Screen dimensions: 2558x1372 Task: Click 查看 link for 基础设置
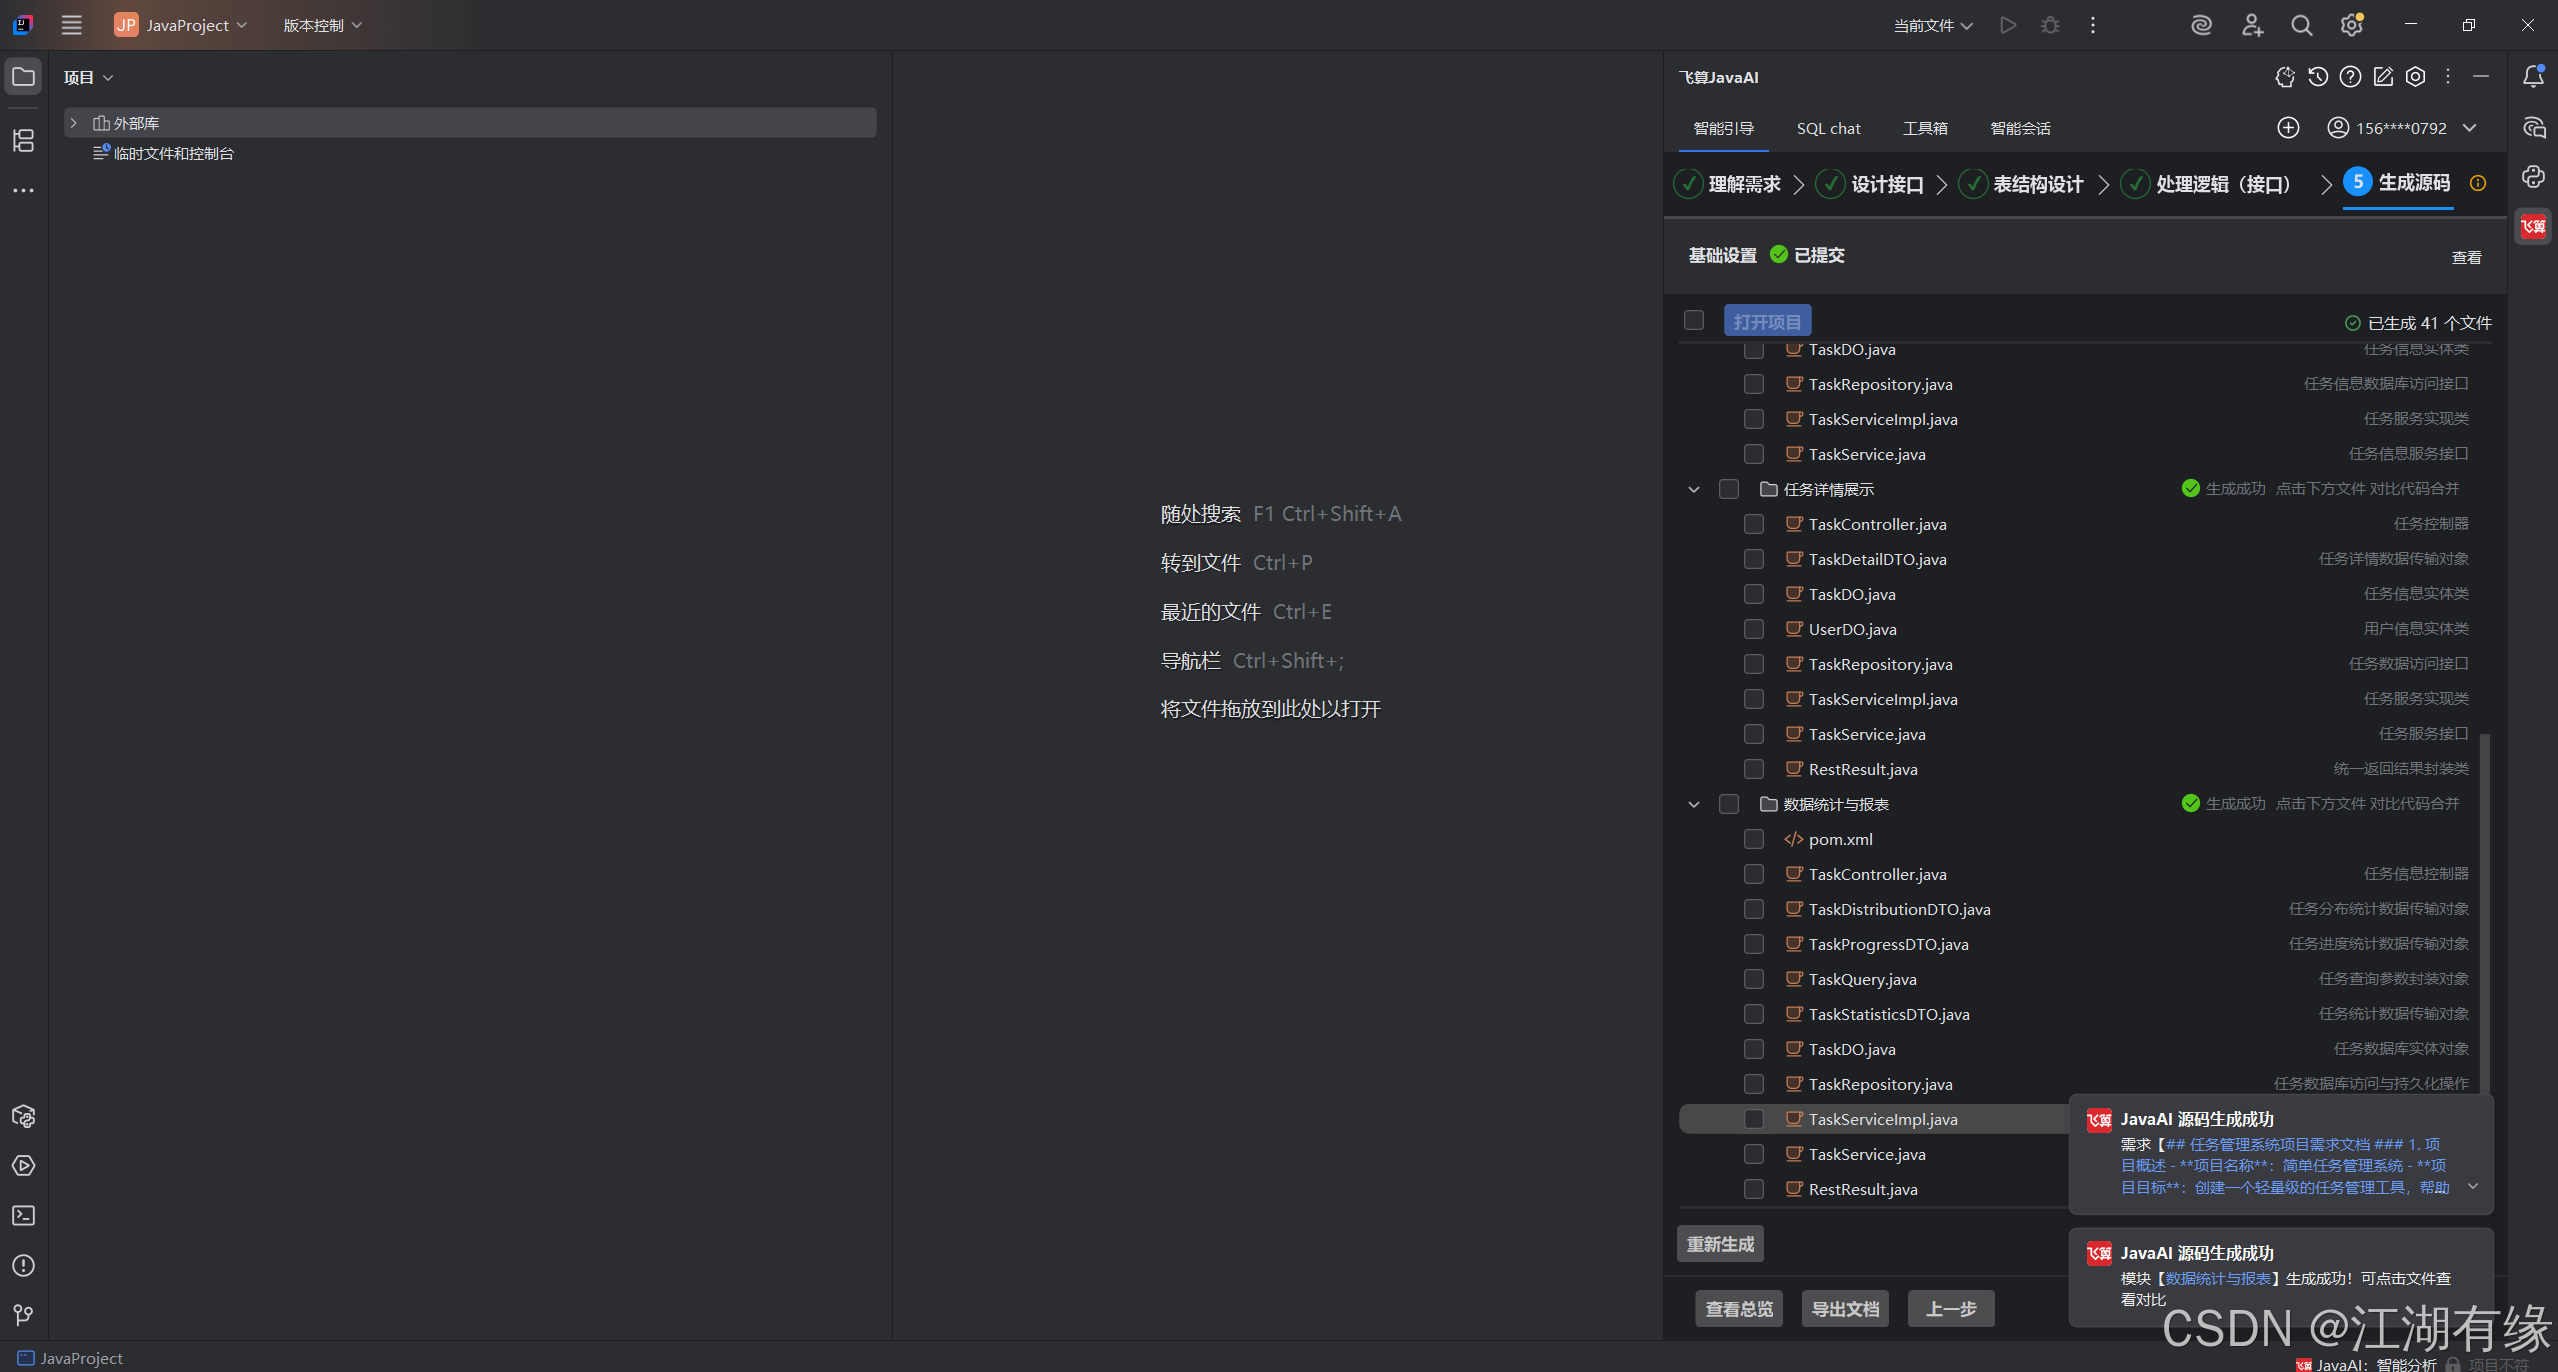[x=2466, y=257]
